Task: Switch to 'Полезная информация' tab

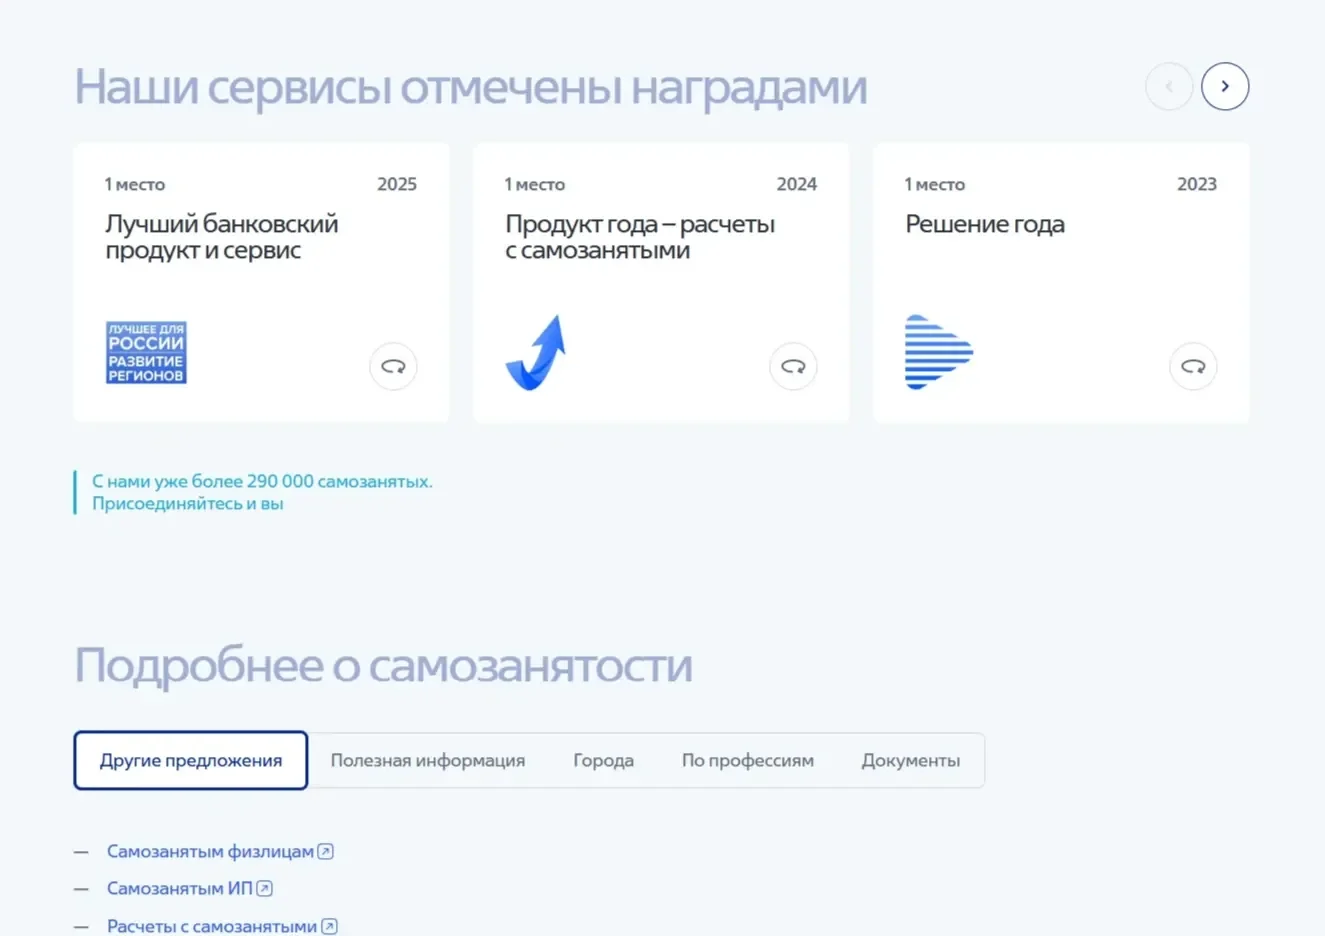Action: [428, 760]
